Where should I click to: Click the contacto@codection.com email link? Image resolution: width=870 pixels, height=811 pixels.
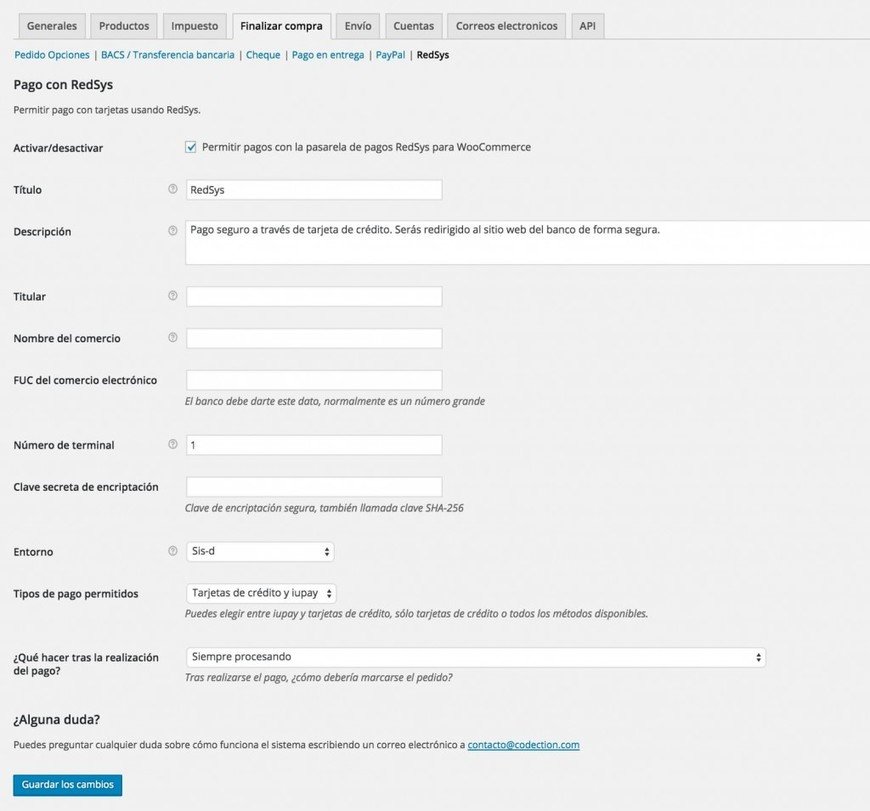tap(523, 744)
